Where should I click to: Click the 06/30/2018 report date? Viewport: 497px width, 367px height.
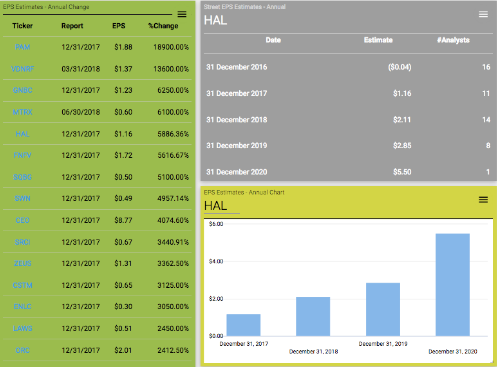(81, 112)
